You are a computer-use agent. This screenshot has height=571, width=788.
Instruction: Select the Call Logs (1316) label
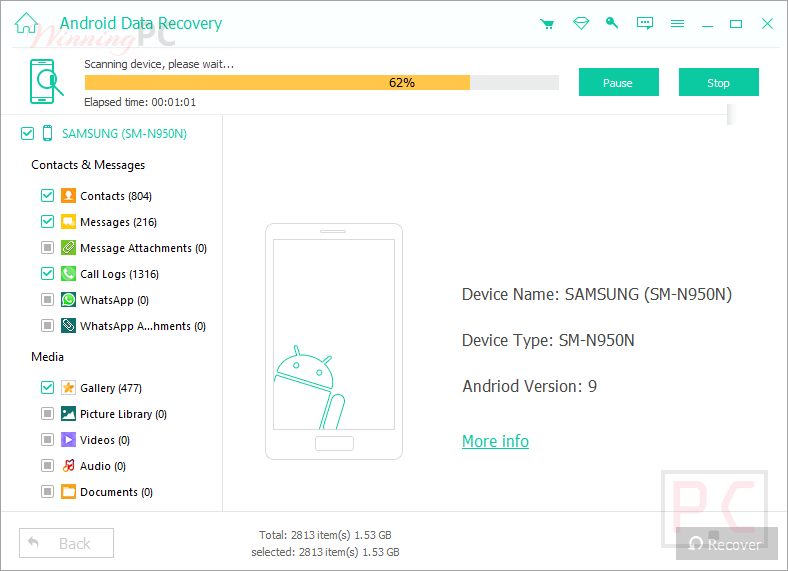point(120,274)
